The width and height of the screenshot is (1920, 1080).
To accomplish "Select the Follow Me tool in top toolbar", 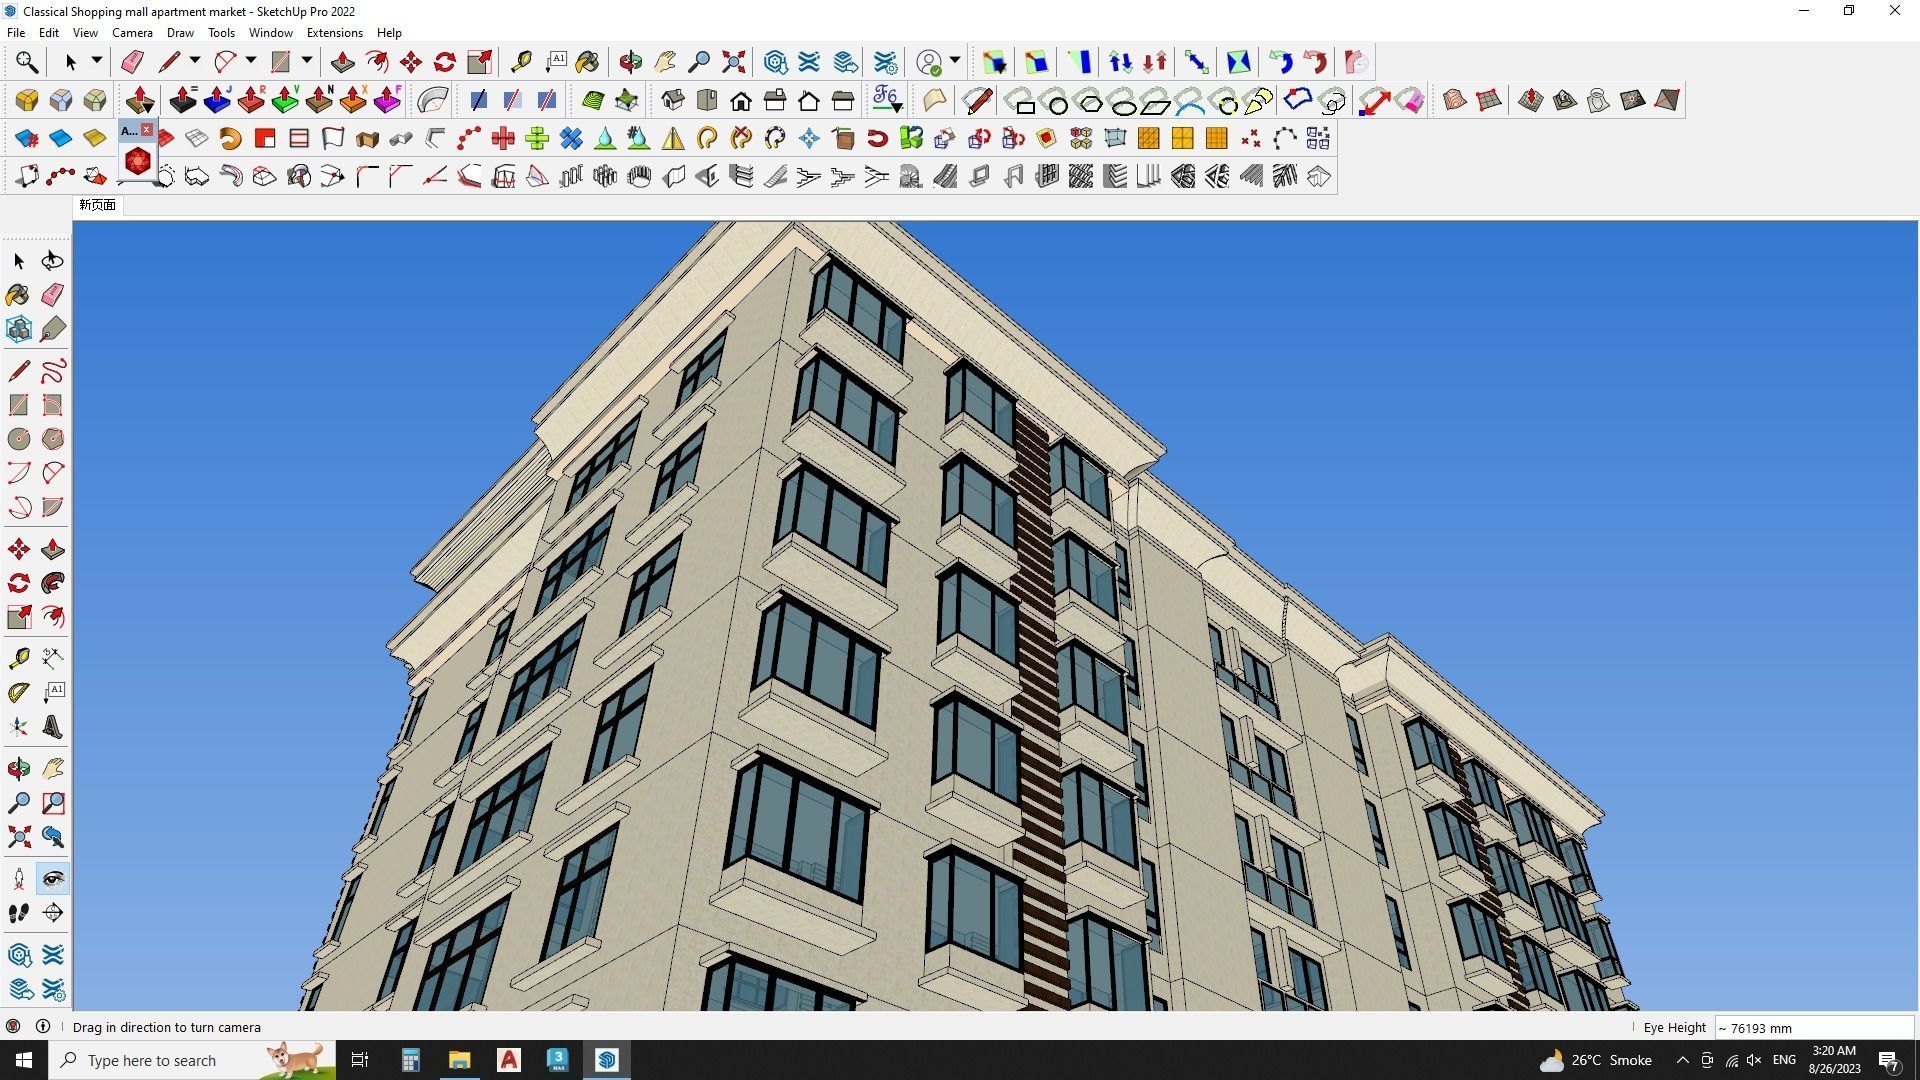I will [x=377, y=62].
